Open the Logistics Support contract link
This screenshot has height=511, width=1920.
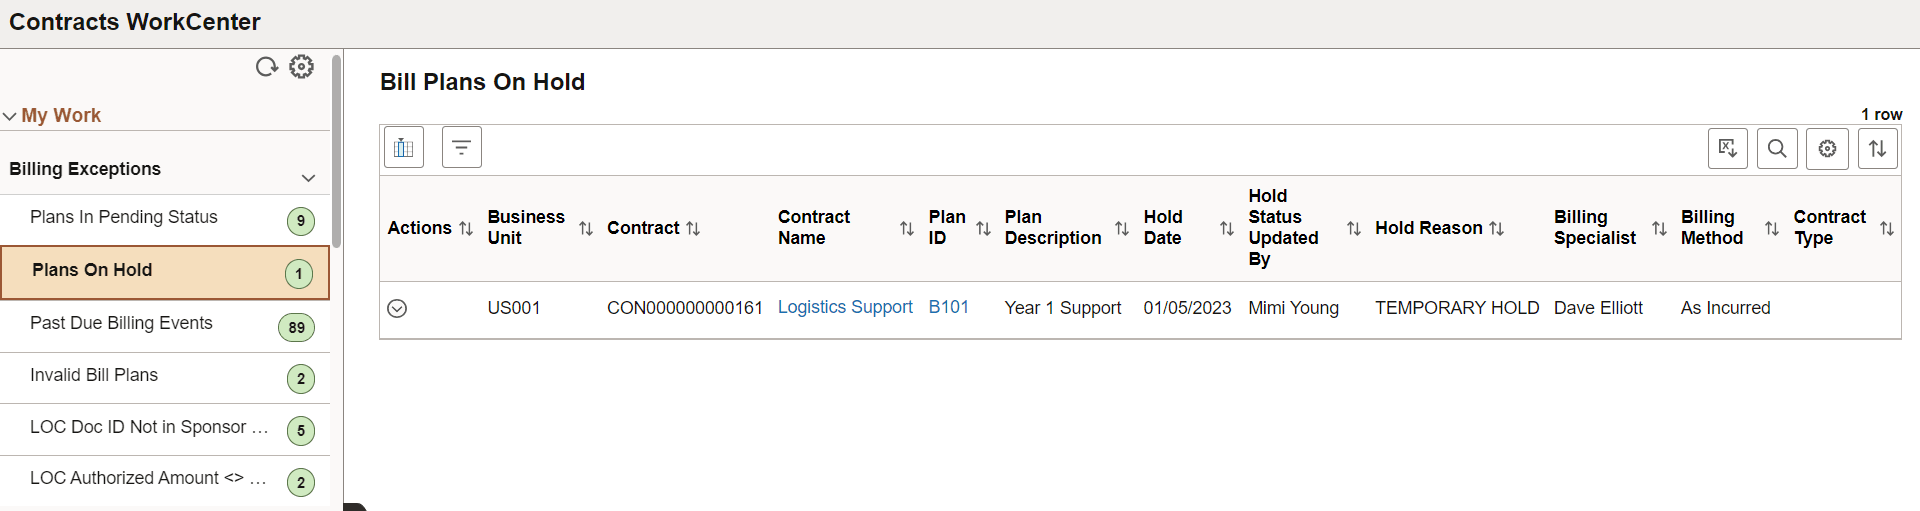pos(845,307)
